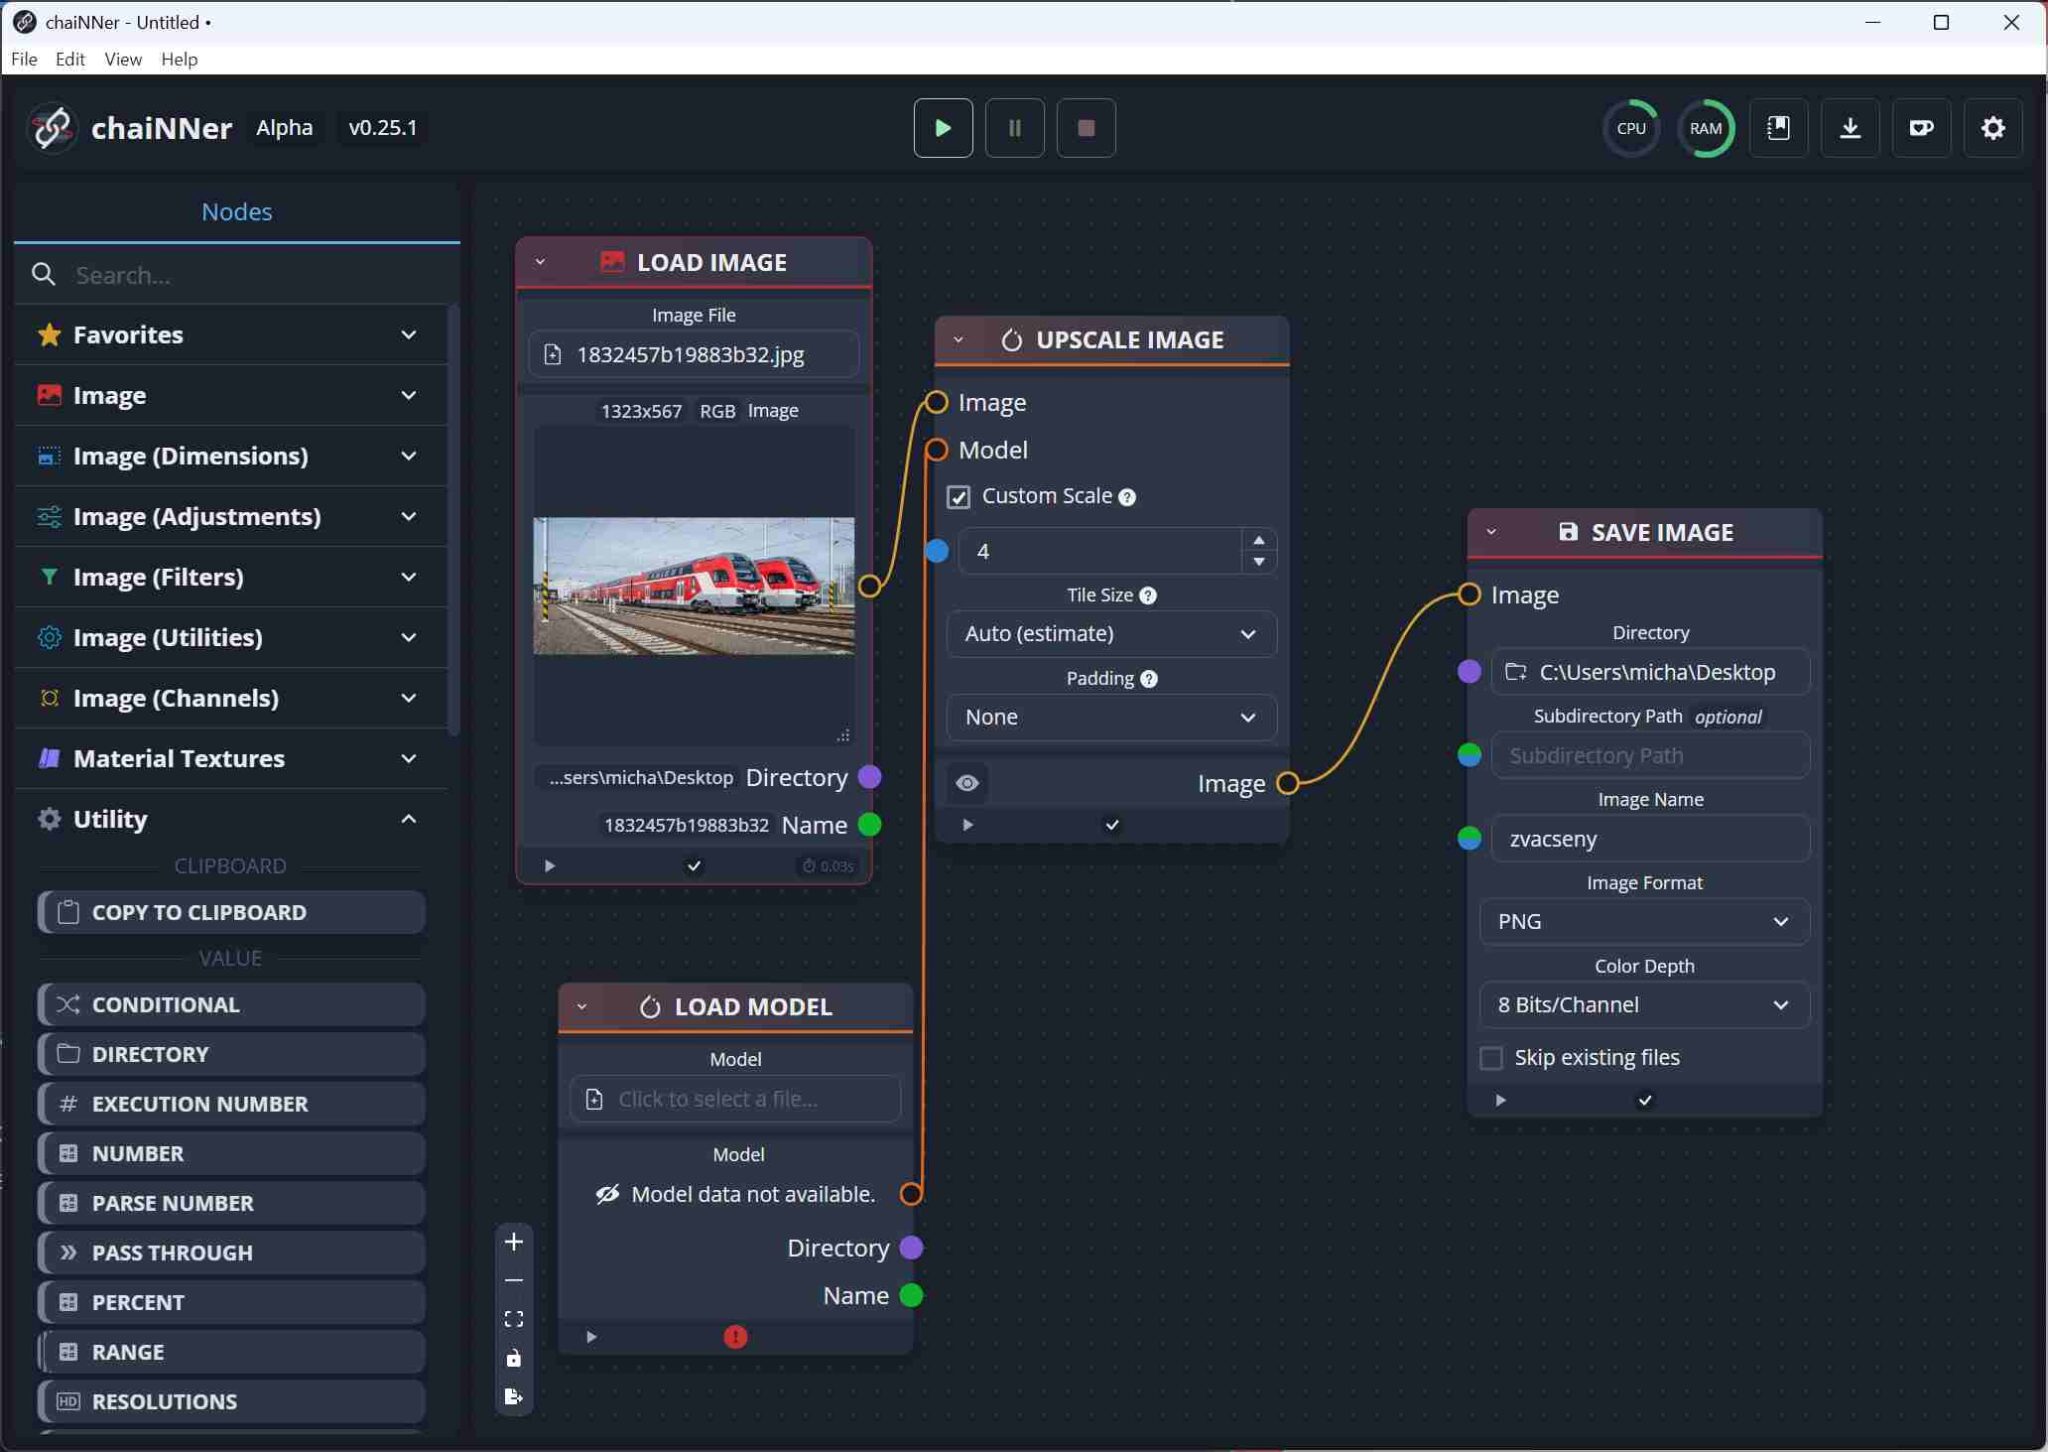Viewport: 2048px width, 1452px height.
Task: Open the Image Format PNG dropdown
Action: click(1643, 921)
